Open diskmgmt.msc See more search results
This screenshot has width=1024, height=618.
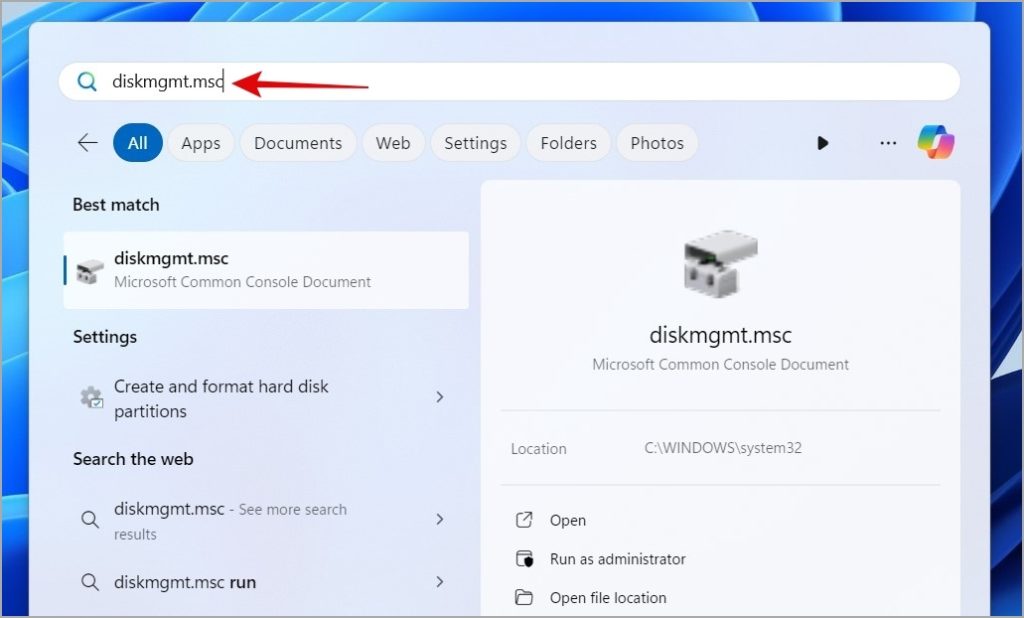point(266,521)
